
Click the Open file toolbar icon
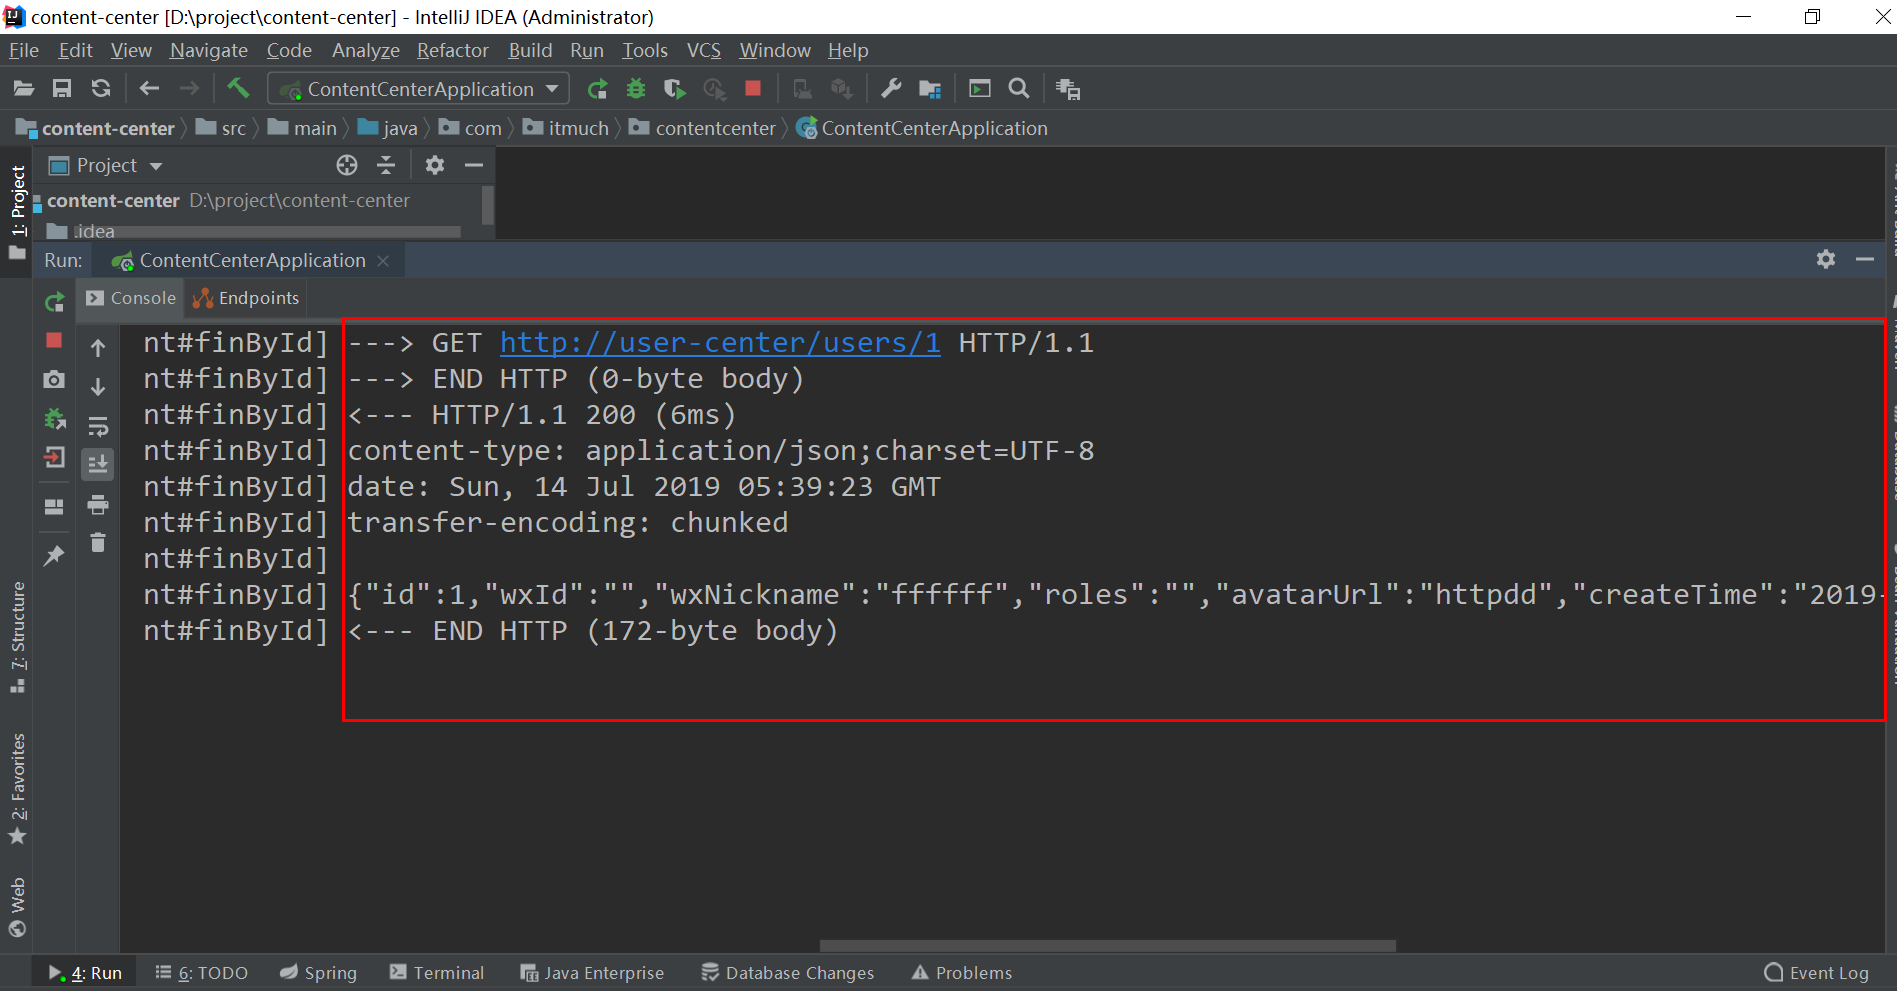point(24,89)
